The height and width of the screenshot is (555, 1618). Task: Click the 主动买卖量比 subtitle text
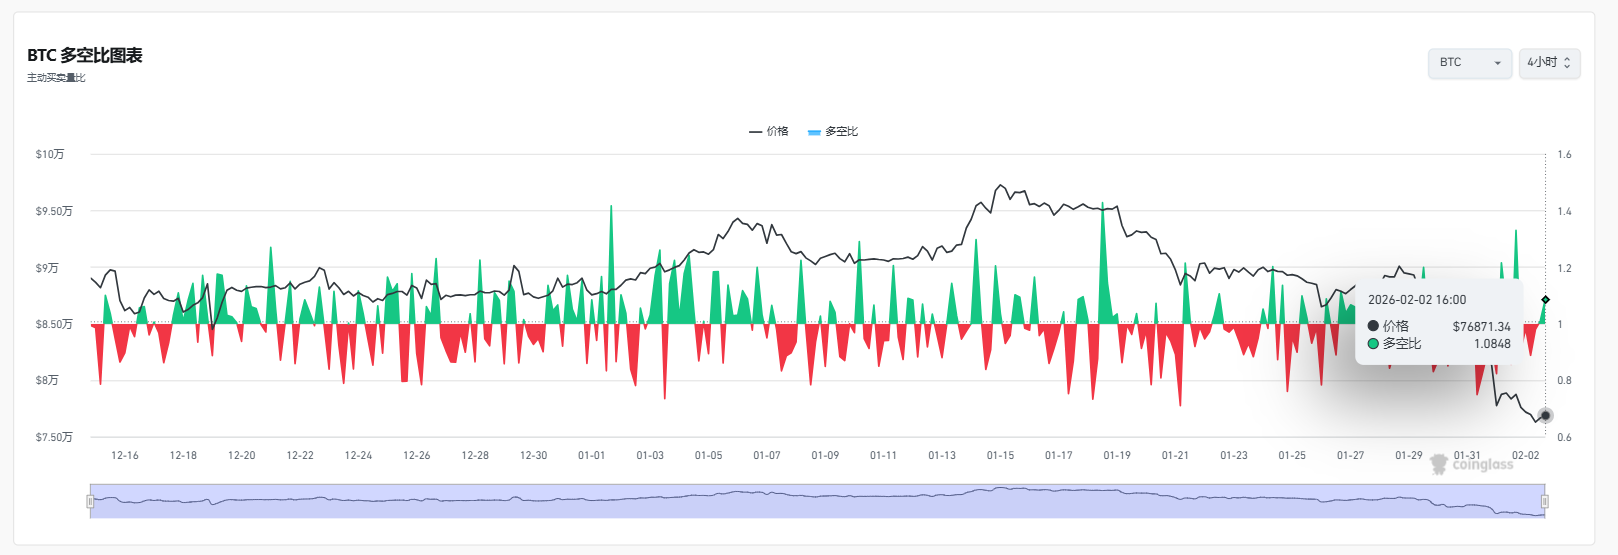[x=56, y=78]
